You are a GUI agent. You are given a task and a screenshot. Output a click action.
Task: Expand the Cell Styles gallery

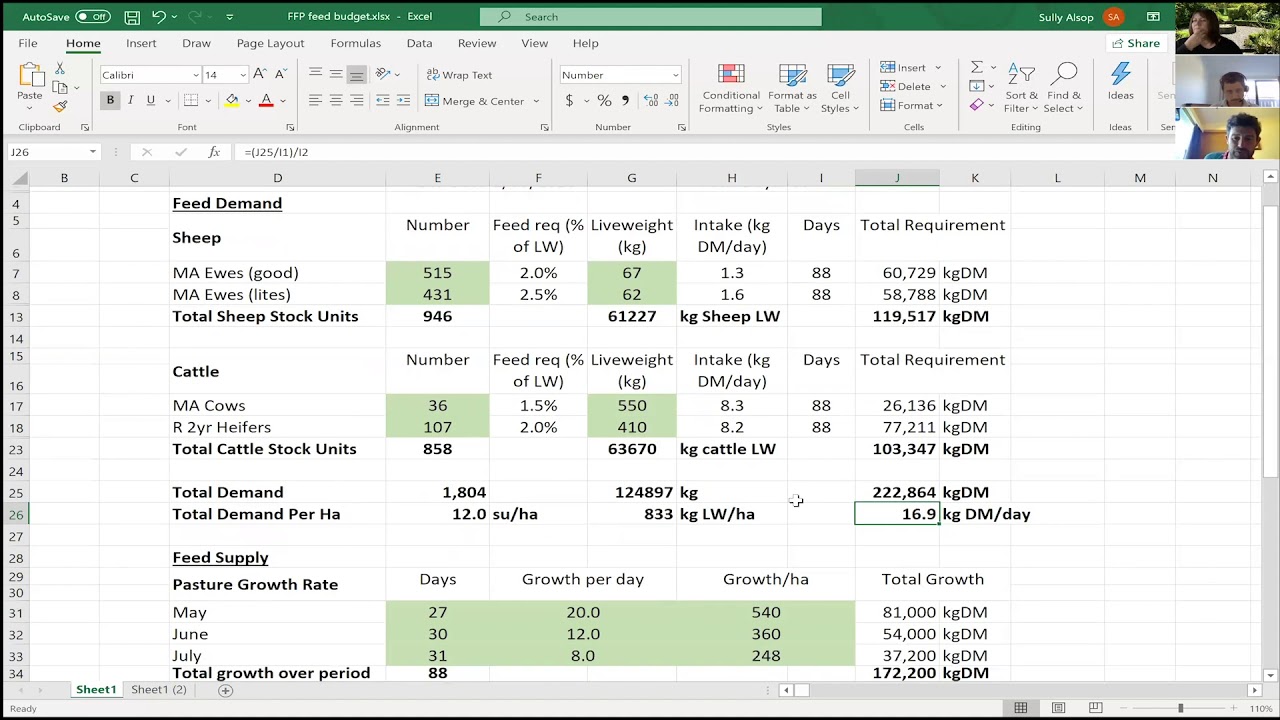click(x=840, y=89)
